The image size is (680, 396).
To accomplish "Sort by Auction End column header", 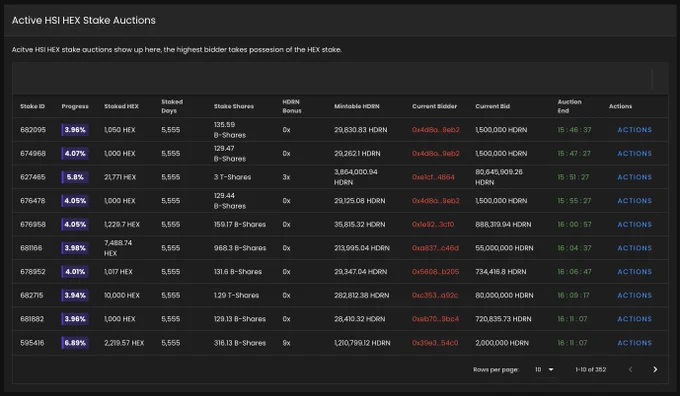I will (569, 106).
